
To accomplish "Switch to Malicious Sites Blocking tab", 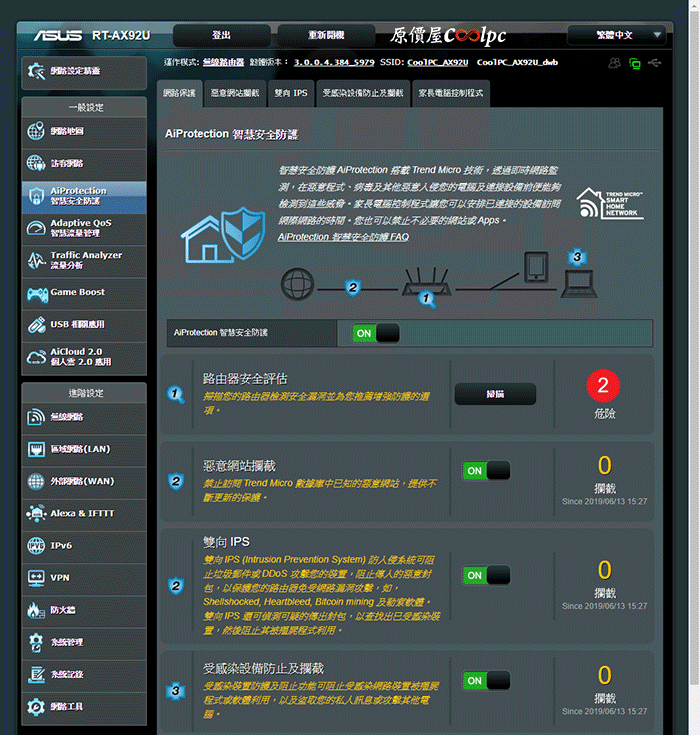I will tap(235, 93).
